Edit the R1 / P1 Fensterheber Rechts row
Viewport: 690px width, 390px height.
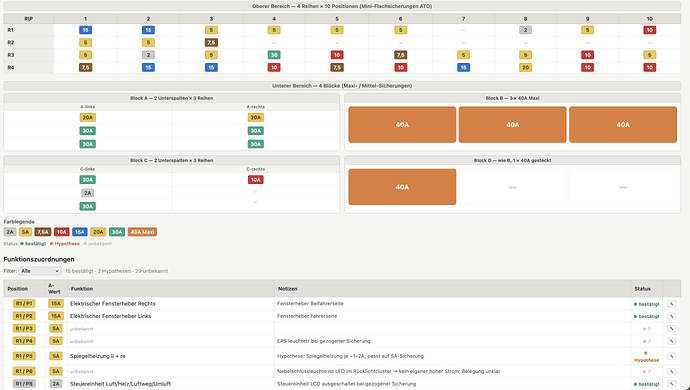point(672,304)
